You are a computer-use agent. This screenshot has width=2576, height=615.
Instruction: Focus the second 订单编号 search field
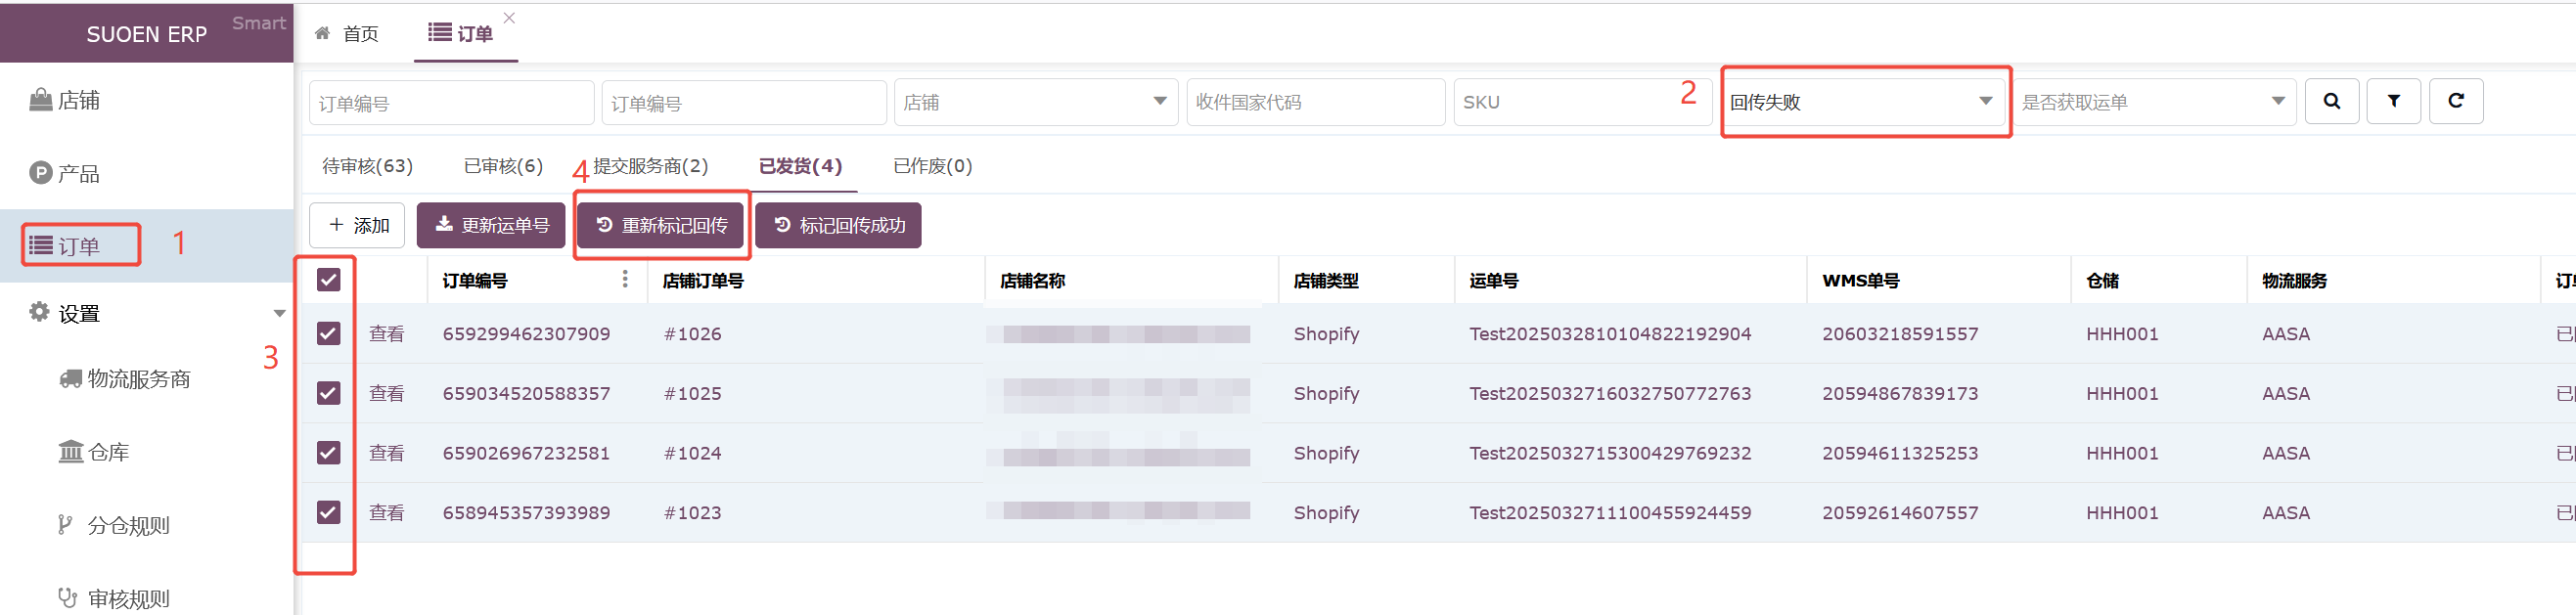[744, 102]
